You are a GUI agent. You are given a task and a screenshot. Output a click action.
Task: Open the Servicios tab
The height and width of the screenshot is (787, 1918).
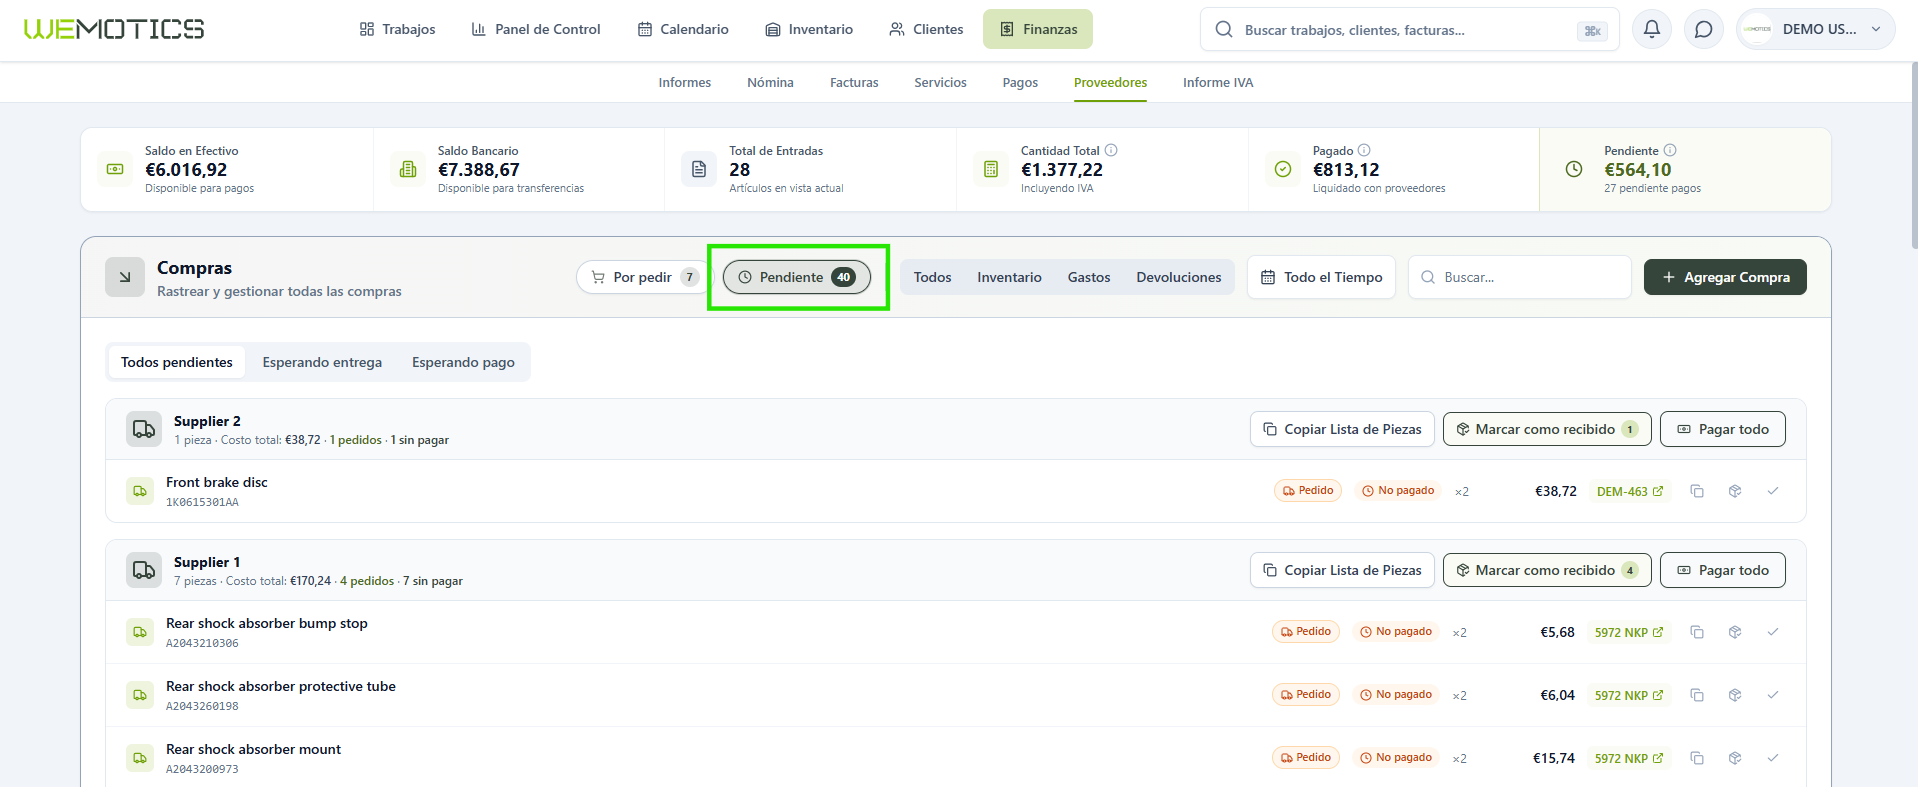(940, 83)
